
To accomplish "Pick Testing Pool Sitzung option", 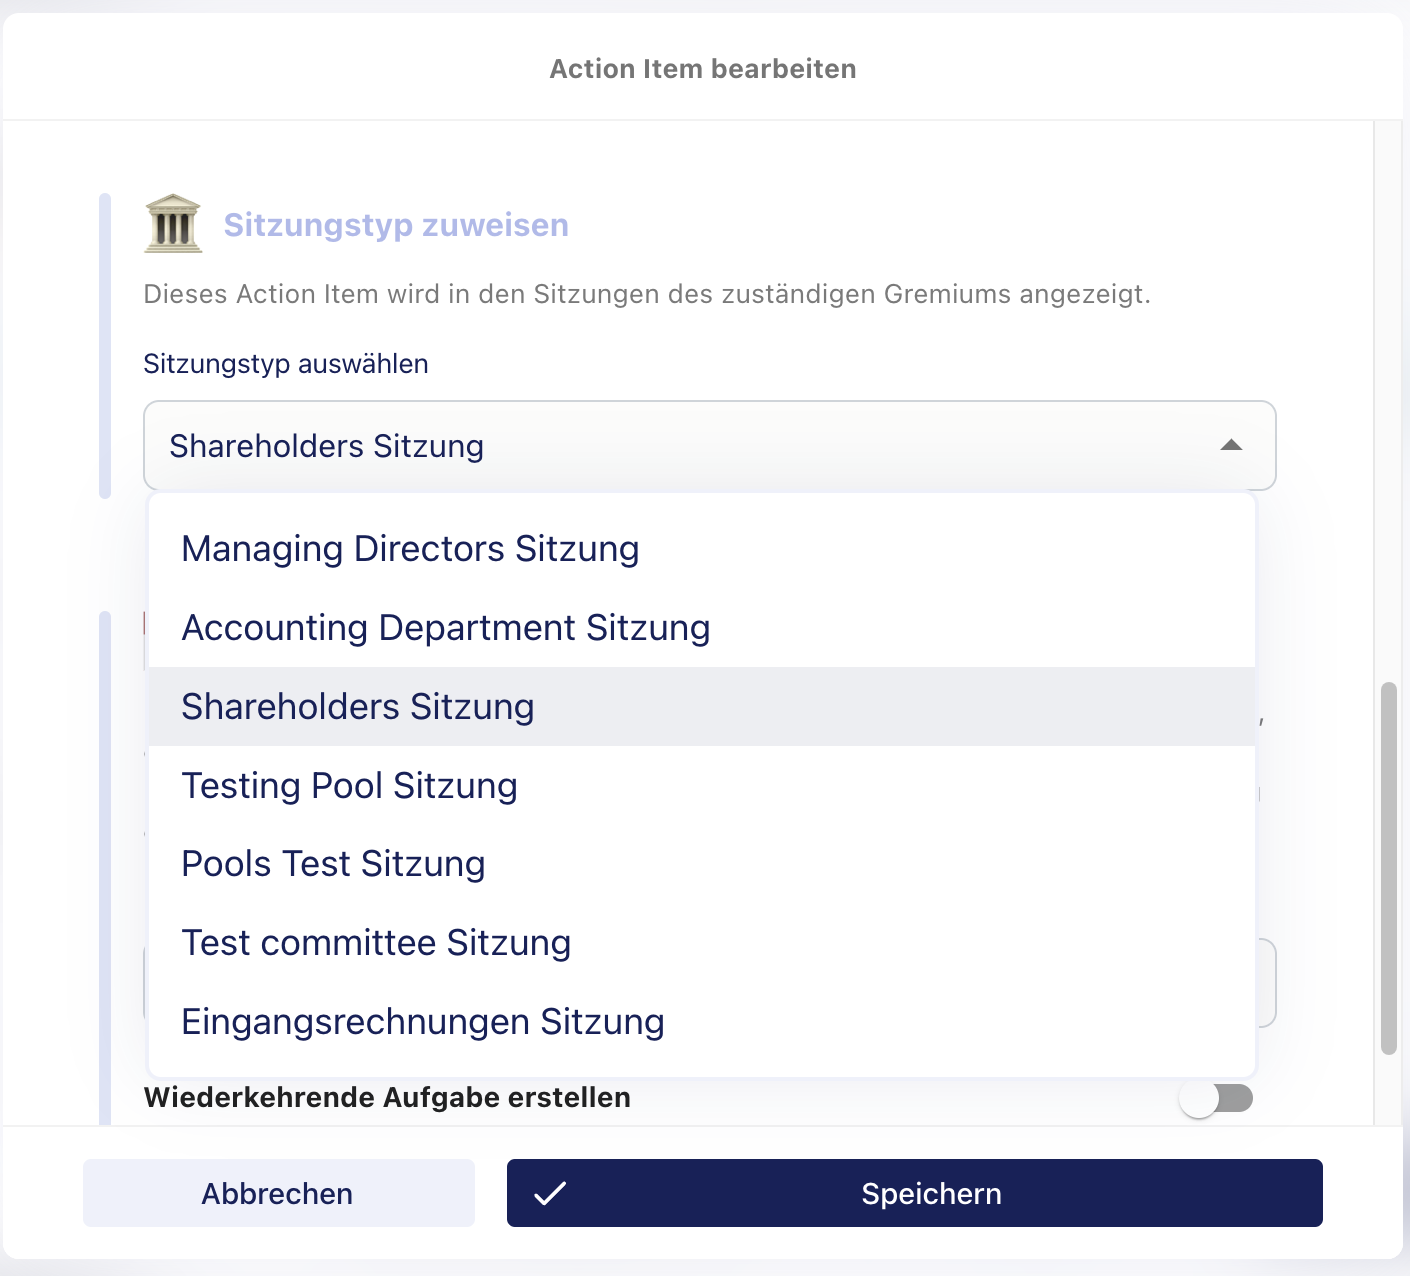I will pos(702,786).
